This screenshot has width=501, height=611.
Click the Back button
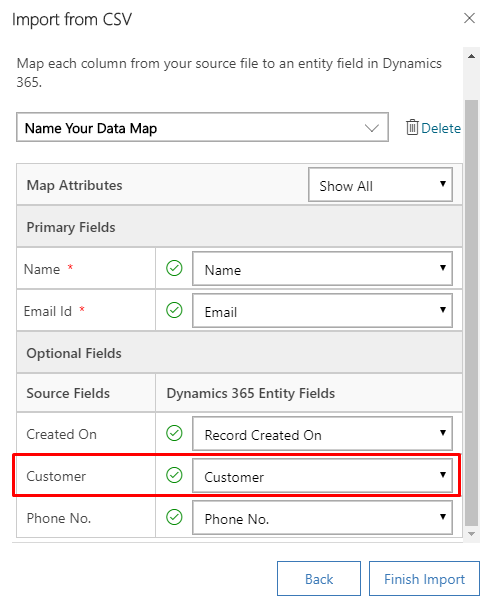click(x=319, y=579)
